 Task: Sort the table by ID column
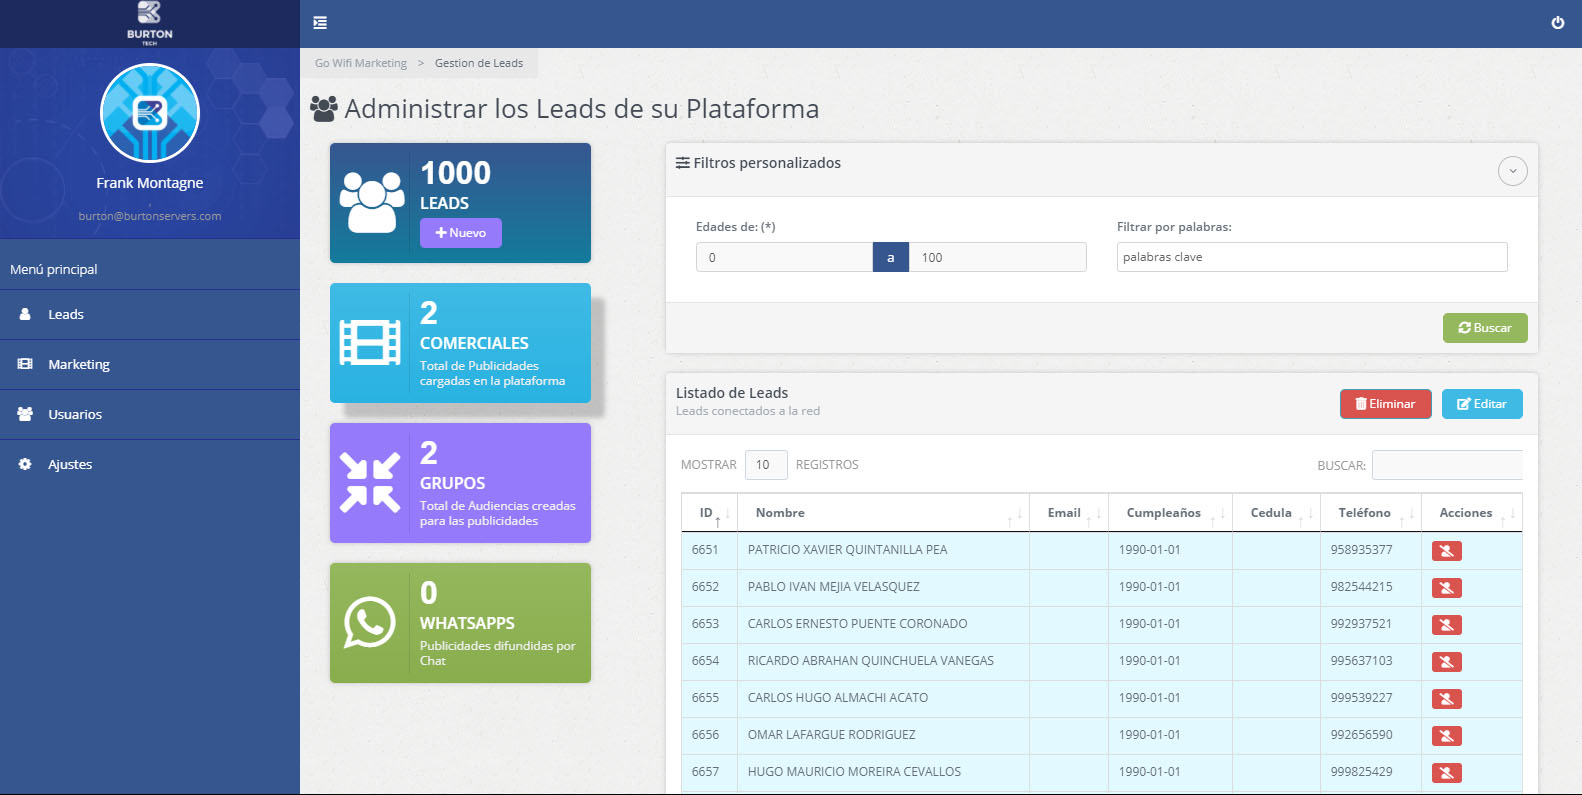pos(709,513)
